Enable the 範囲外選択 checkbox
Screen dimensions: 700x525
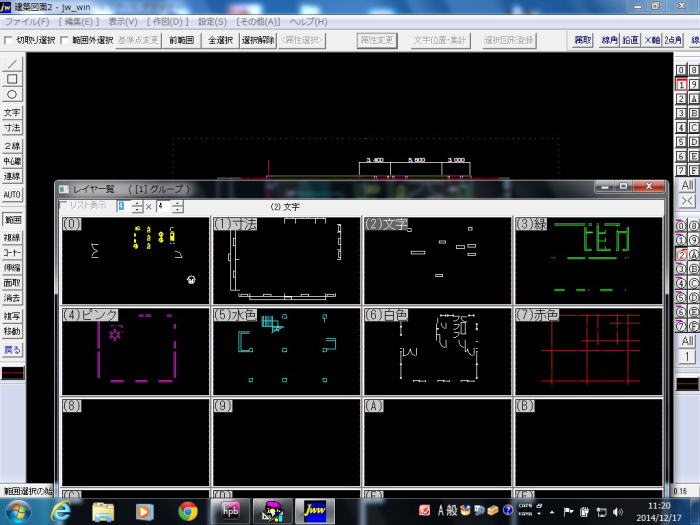coord(64,41)
